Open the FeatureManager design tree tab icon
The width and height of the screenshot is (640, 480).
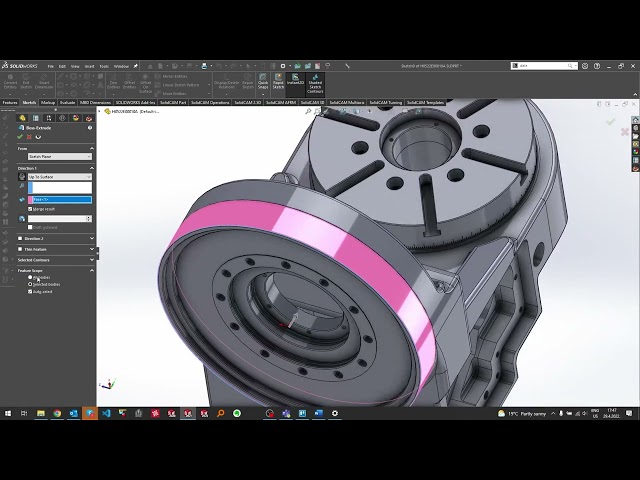22,118
